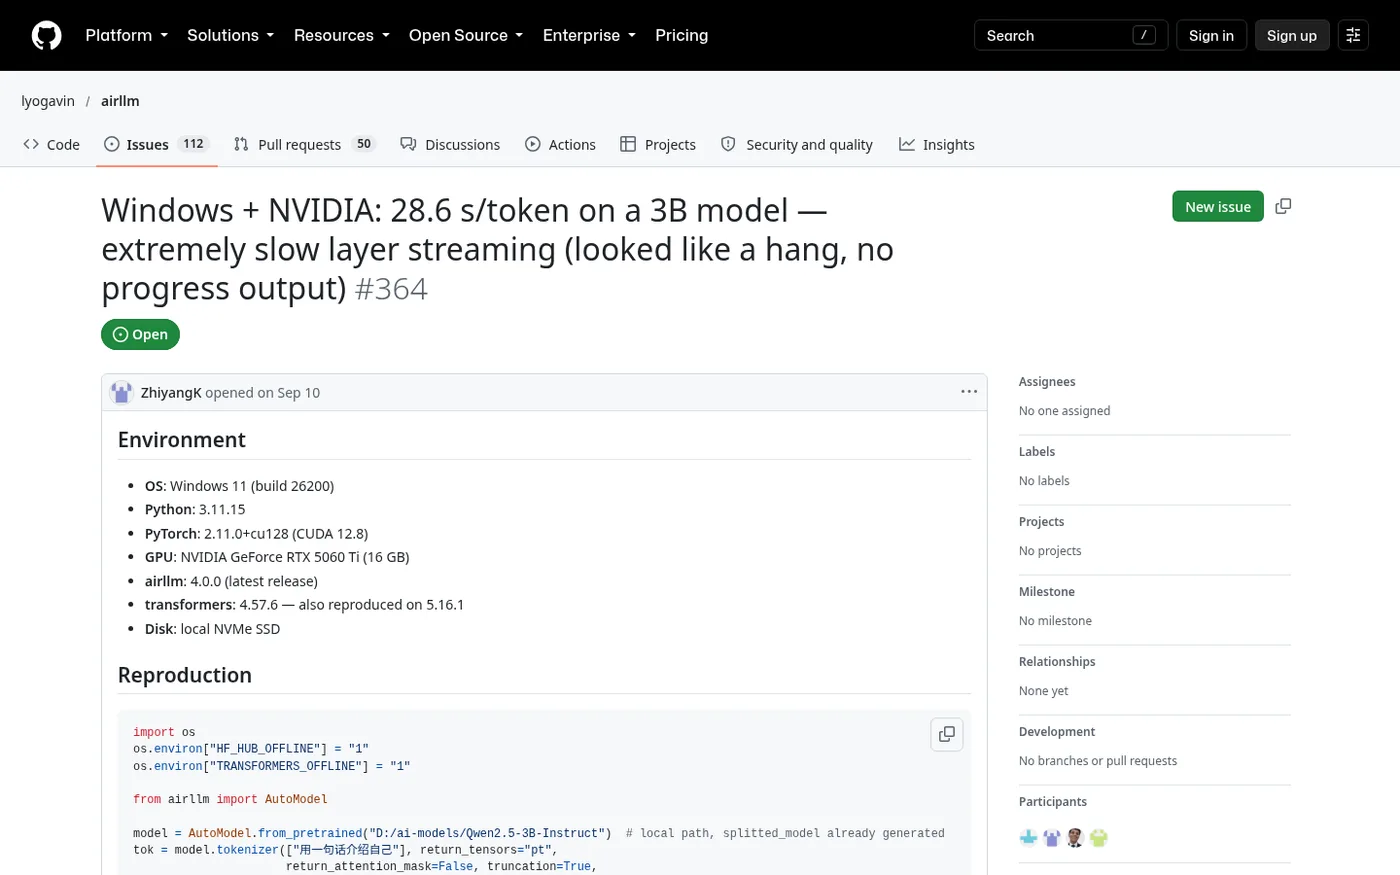
Task: Click the 'No labels' text
Action: 1044,481
